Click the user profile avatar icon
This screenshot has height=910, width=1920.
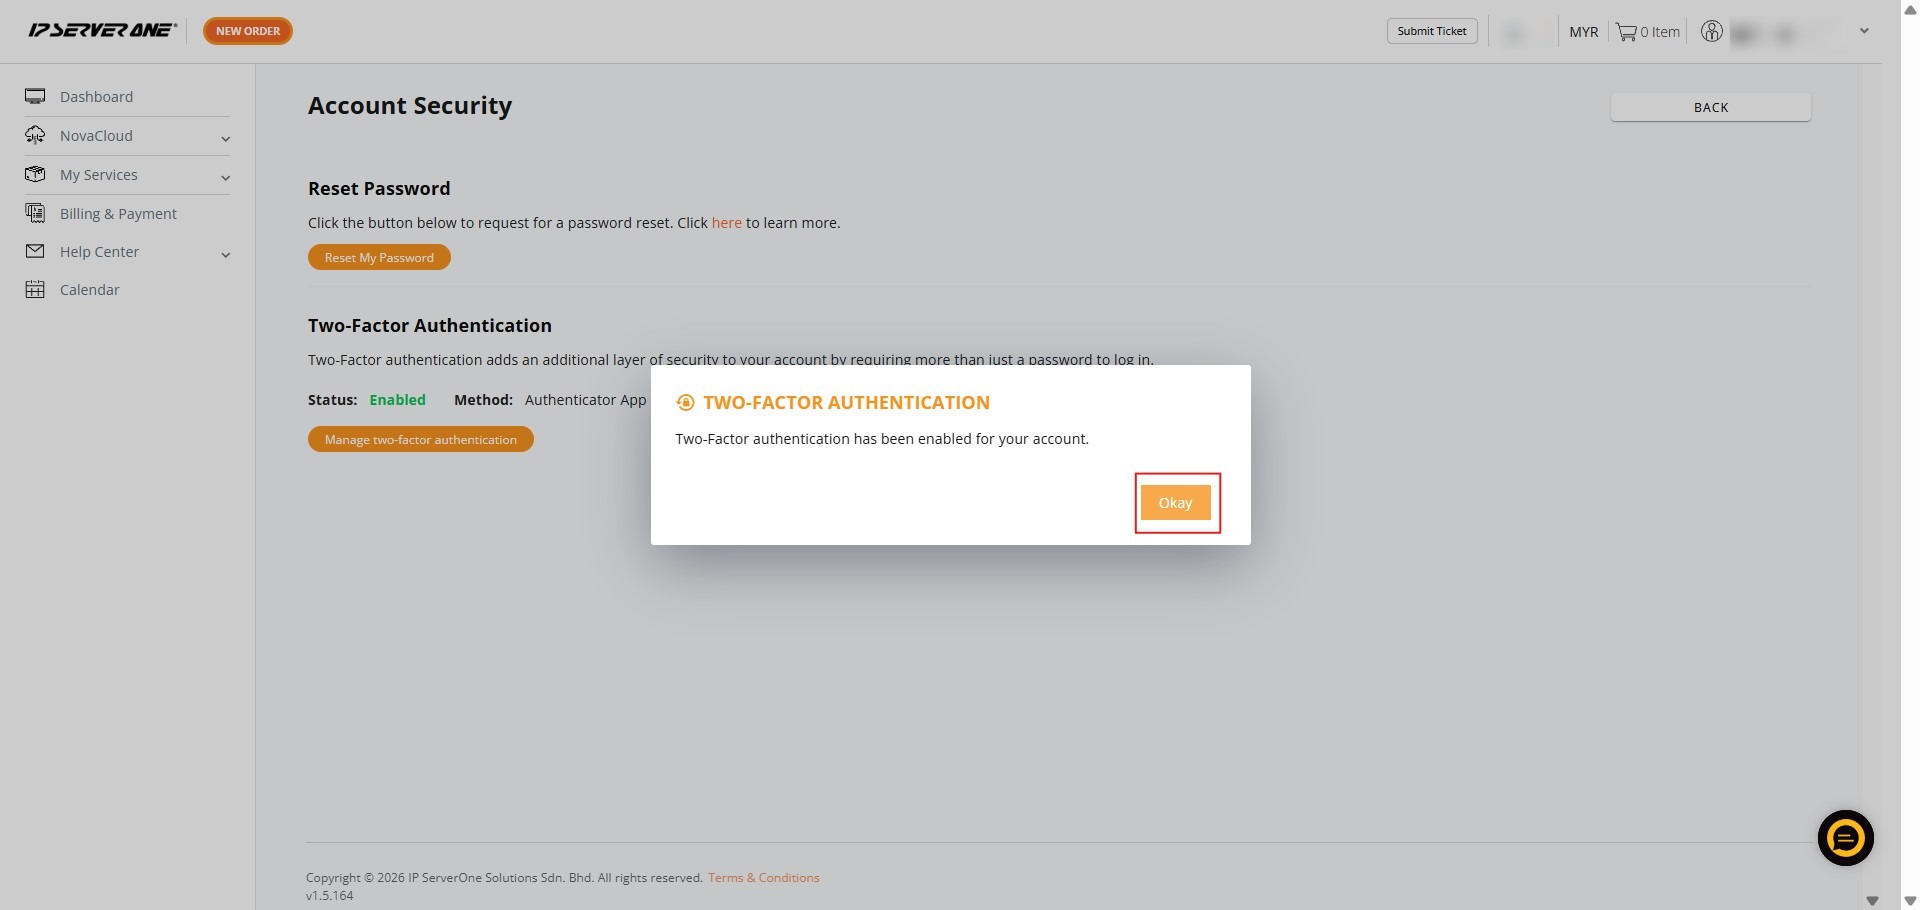1712,32
